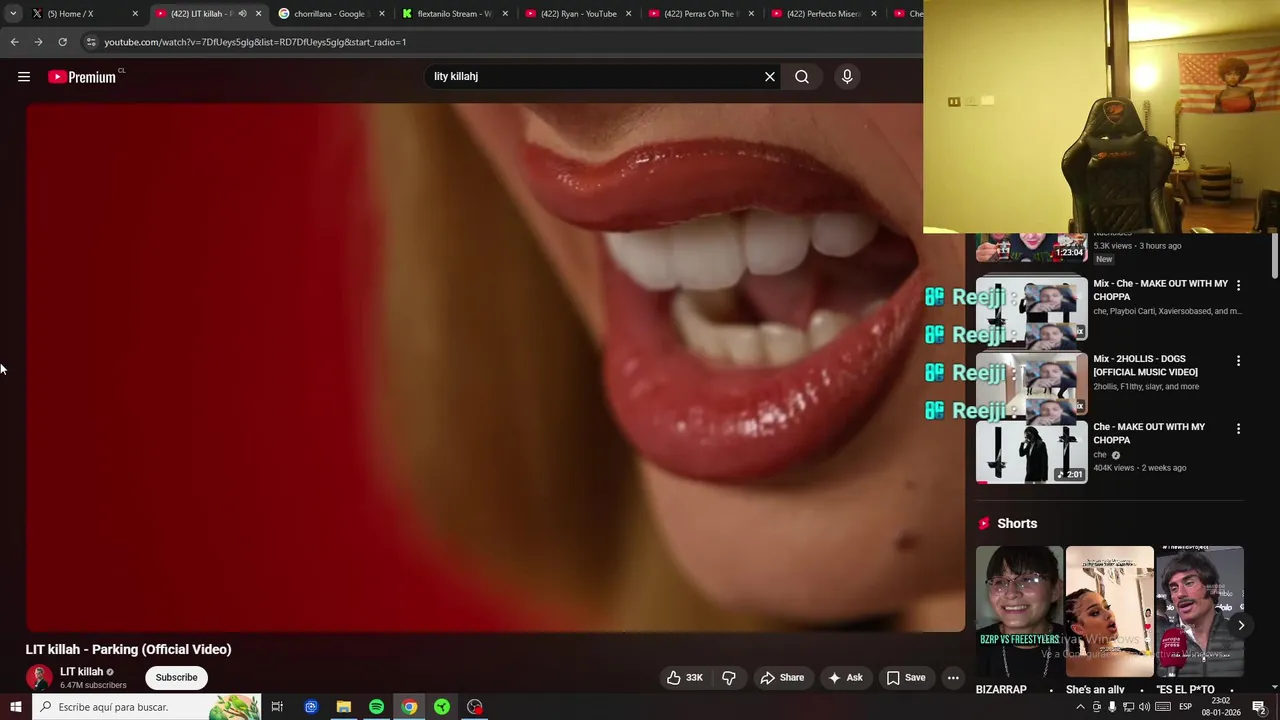
Task: Click the Windows taskbar search box
Action: [x=147, y=707]
